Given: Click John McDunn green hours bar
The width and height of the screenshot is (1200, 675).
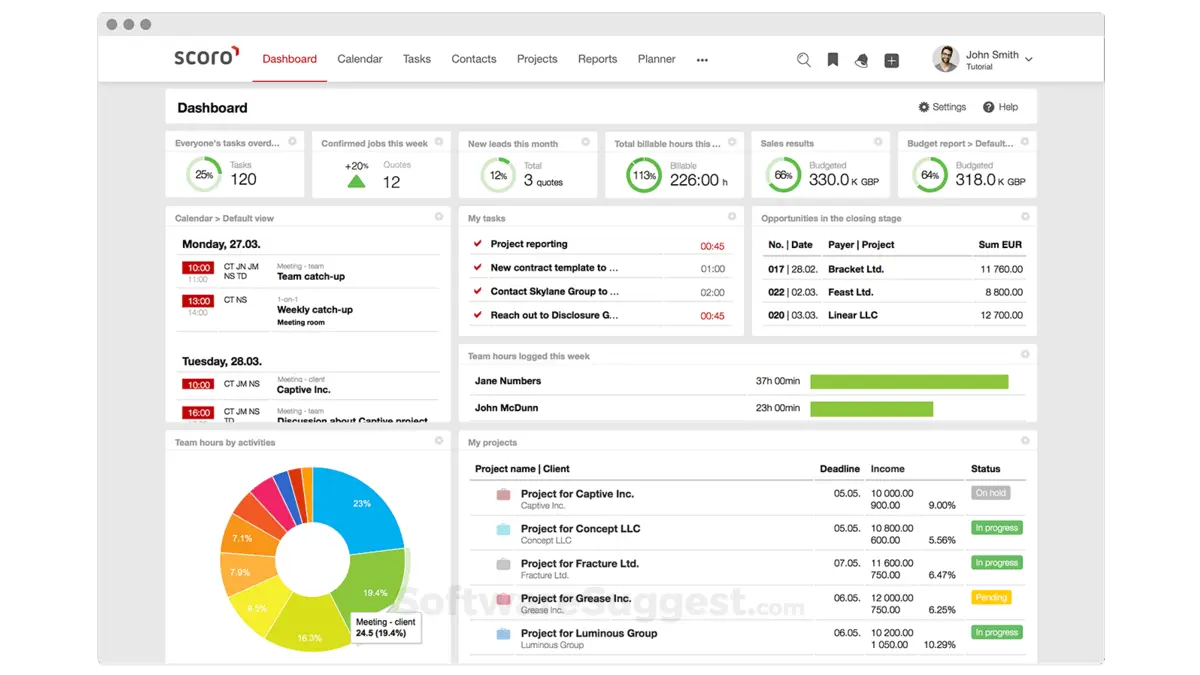Looking at the screenshot, I should (x=871, y=408).
